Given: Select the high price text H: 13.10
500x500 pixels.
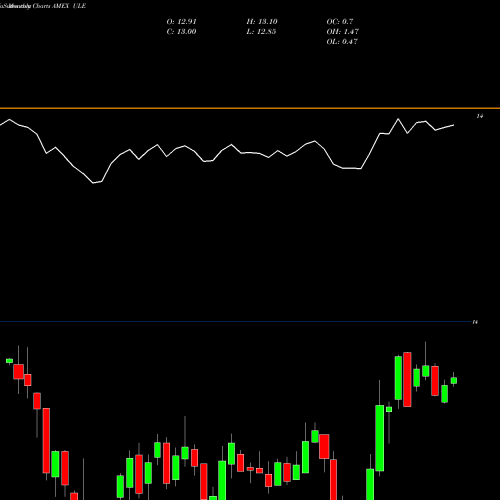Looking at the screenshot, I should [x=262, y=22].
